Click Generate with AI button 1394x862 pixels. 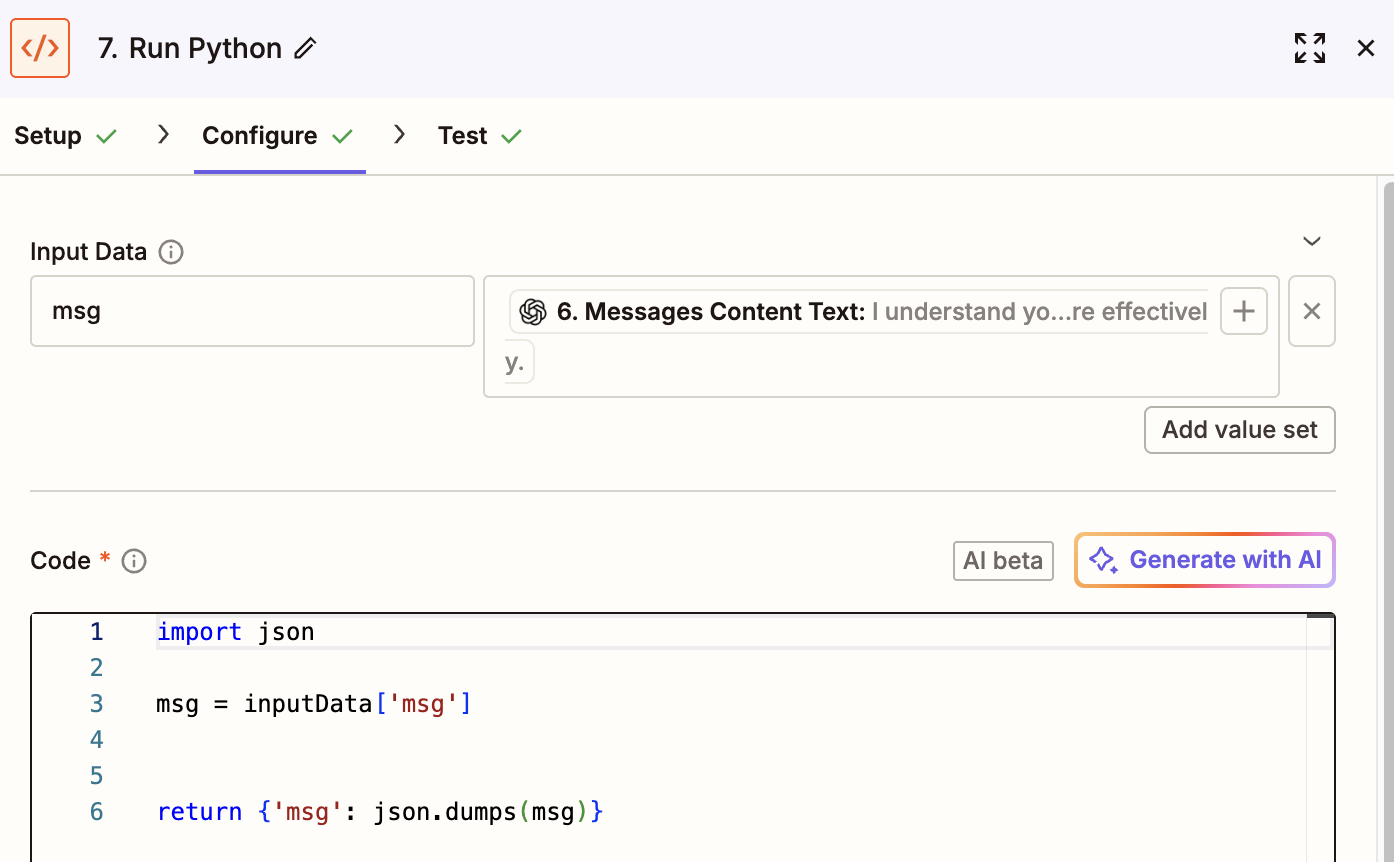point(1204,560)
